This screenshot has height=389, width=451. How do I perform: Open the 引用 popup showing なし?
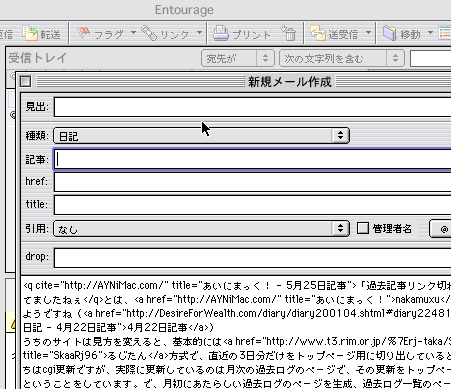201,229
